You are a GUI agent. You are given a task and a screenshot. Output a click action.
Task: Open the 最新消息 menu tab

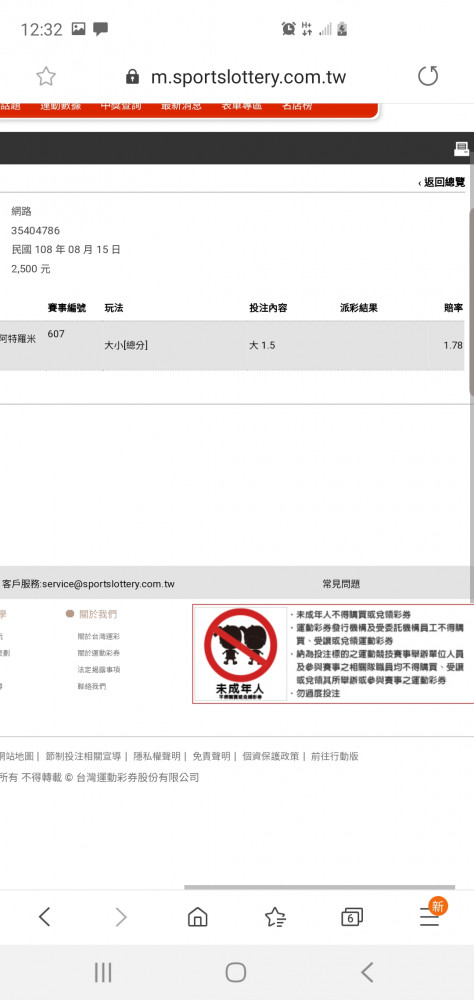tap(181, 106)
